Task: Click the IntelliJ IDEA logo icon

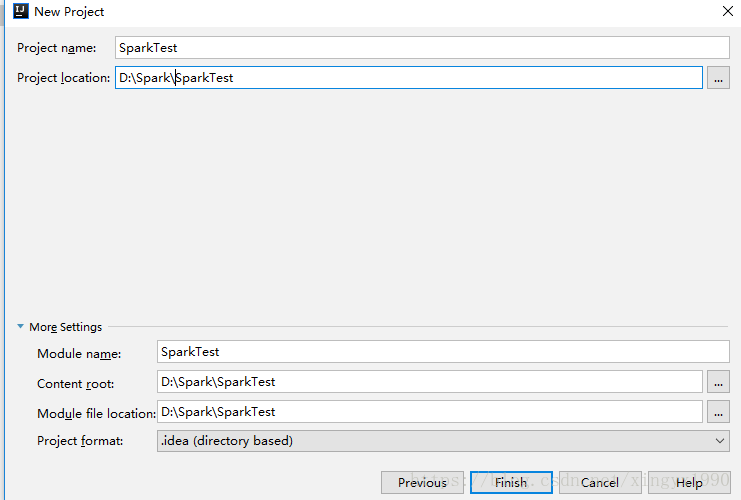Action: [x=20, y=12]
